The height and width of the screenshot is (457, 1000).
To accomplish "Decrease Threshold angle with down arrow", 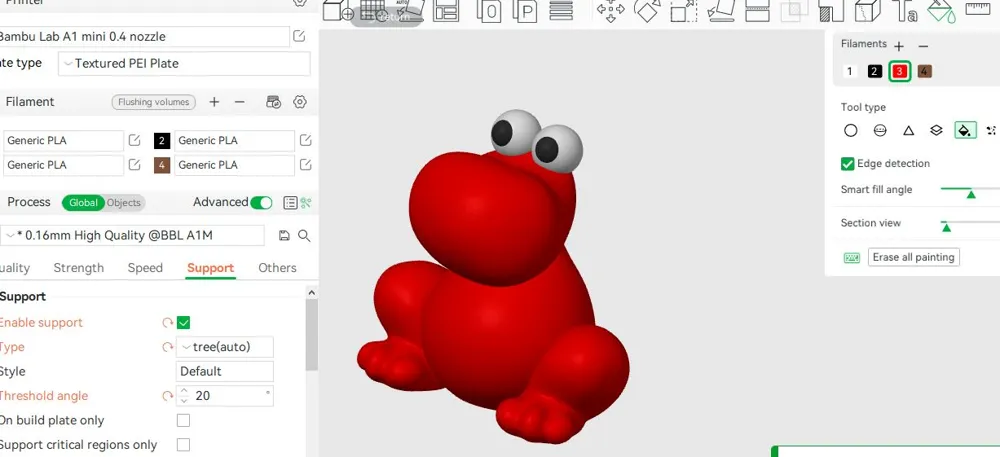I will click(x=184, y=401).
